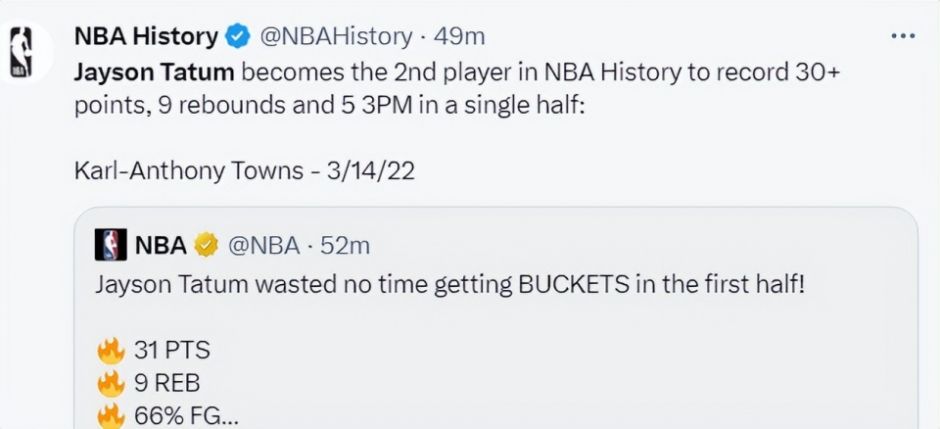The height and width of the screenshot is (429, 940).
Task: Click the Karl-Anthony Towns 3/14/22 line
Action: pyautogui.click(x=244, y=170)
